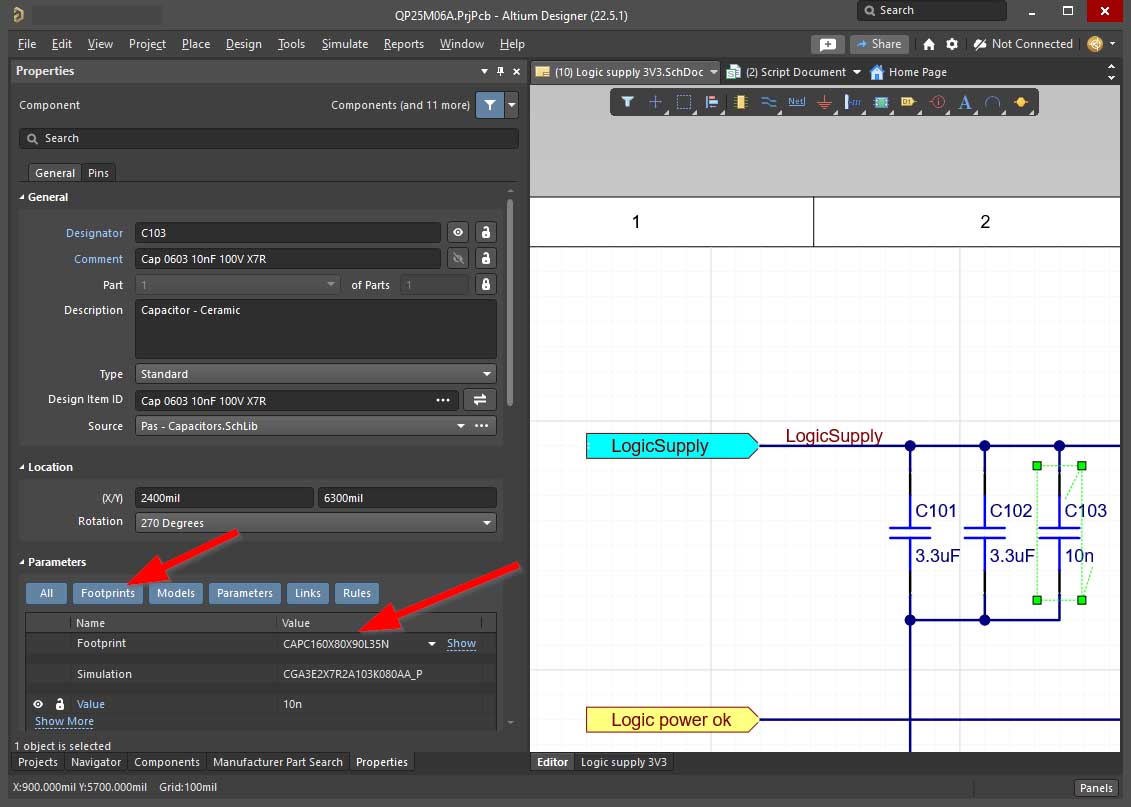Click the Show link for Footprint
1131x807 pixels.
click(461, 644)
